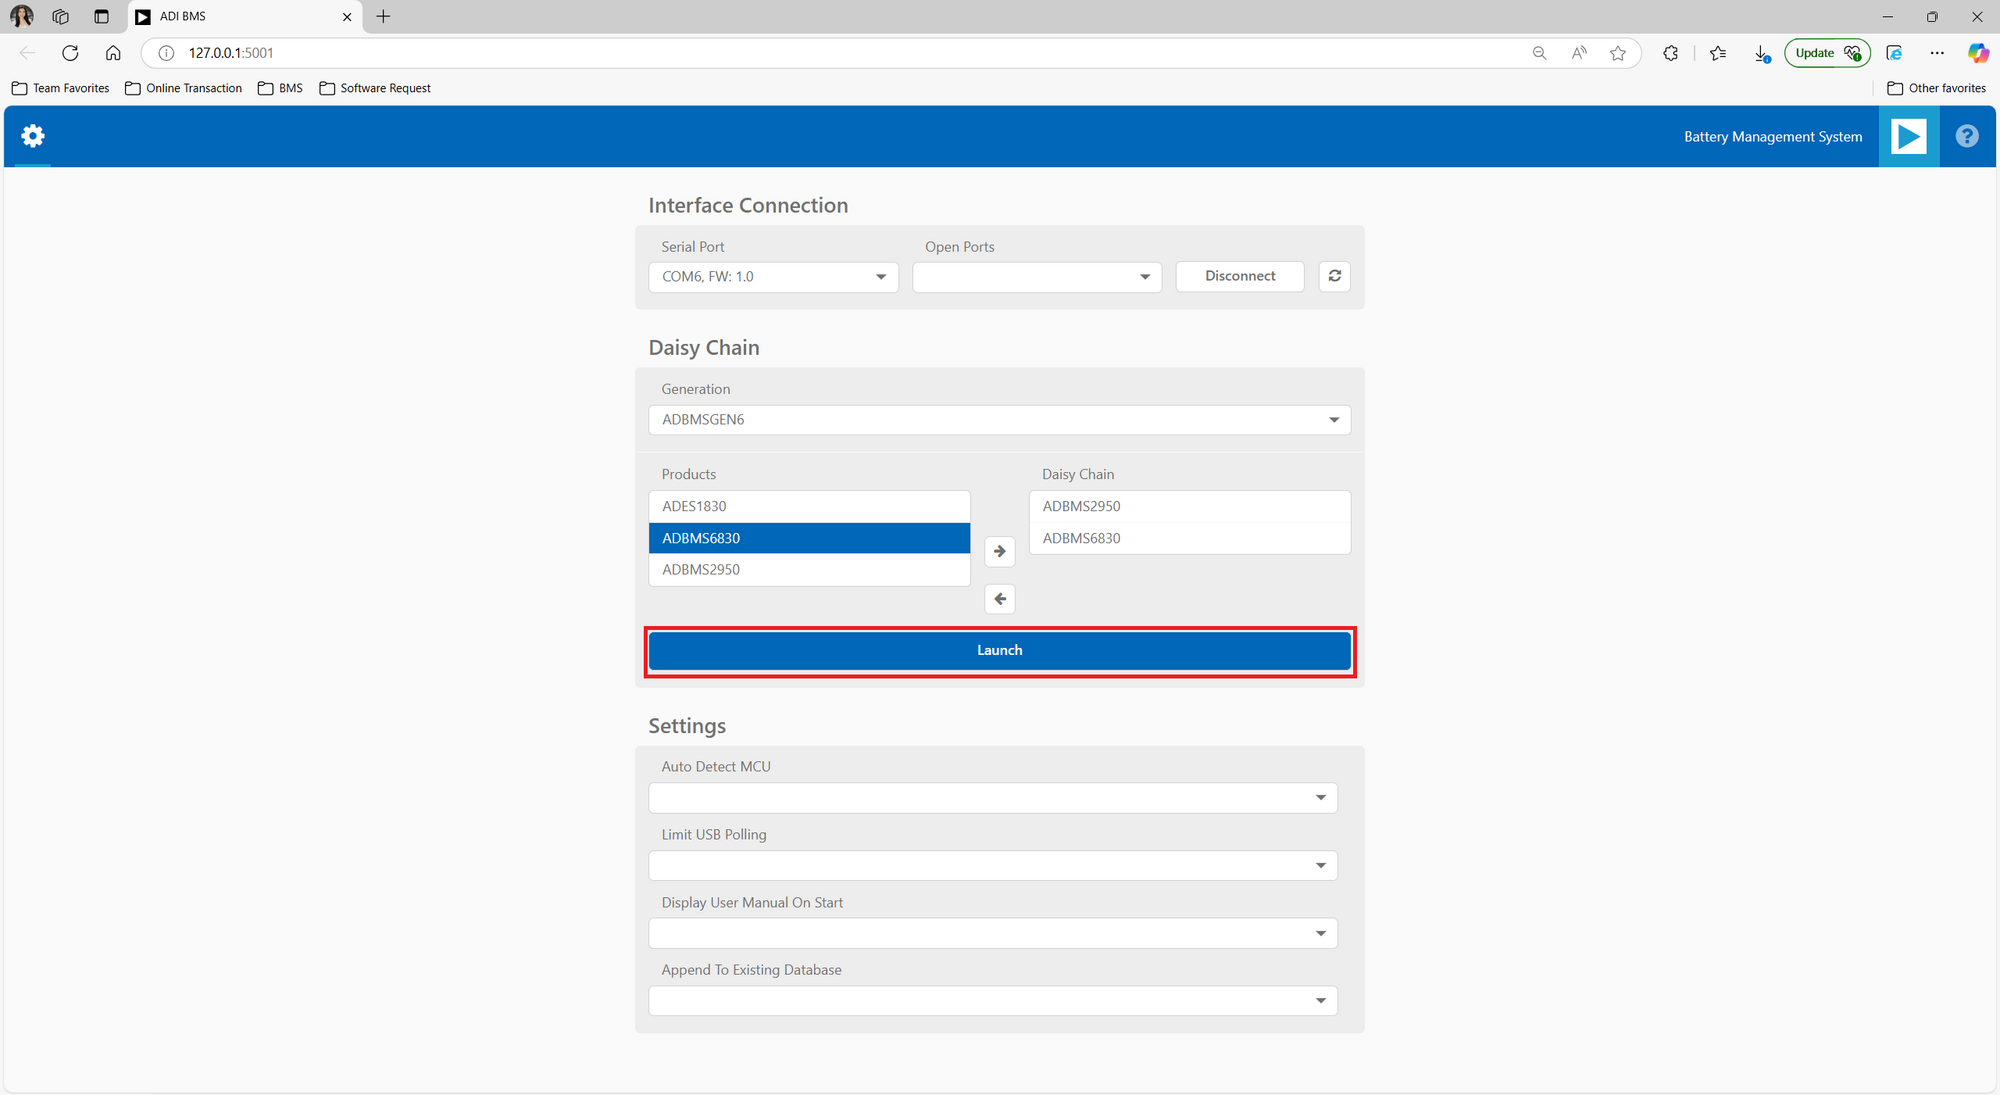Image resolution: width=2000 pixels, height=1095 pixels.
Task: Close the ADI BMS tab
Action: click(347, 17)
